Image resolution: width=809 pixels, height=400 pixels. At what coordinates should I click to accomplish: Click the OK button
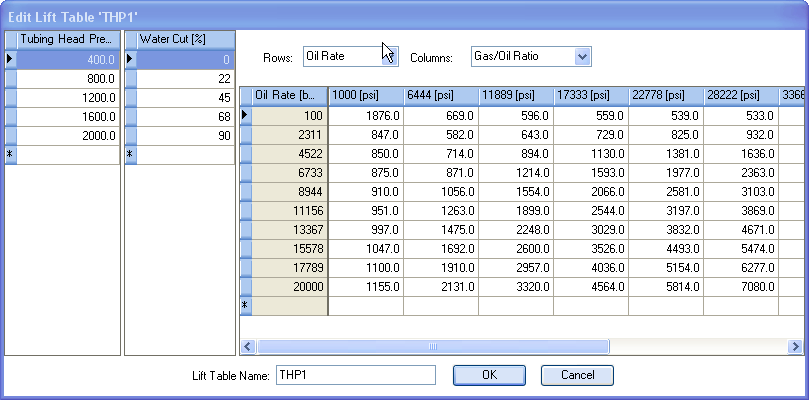(489, 375)
